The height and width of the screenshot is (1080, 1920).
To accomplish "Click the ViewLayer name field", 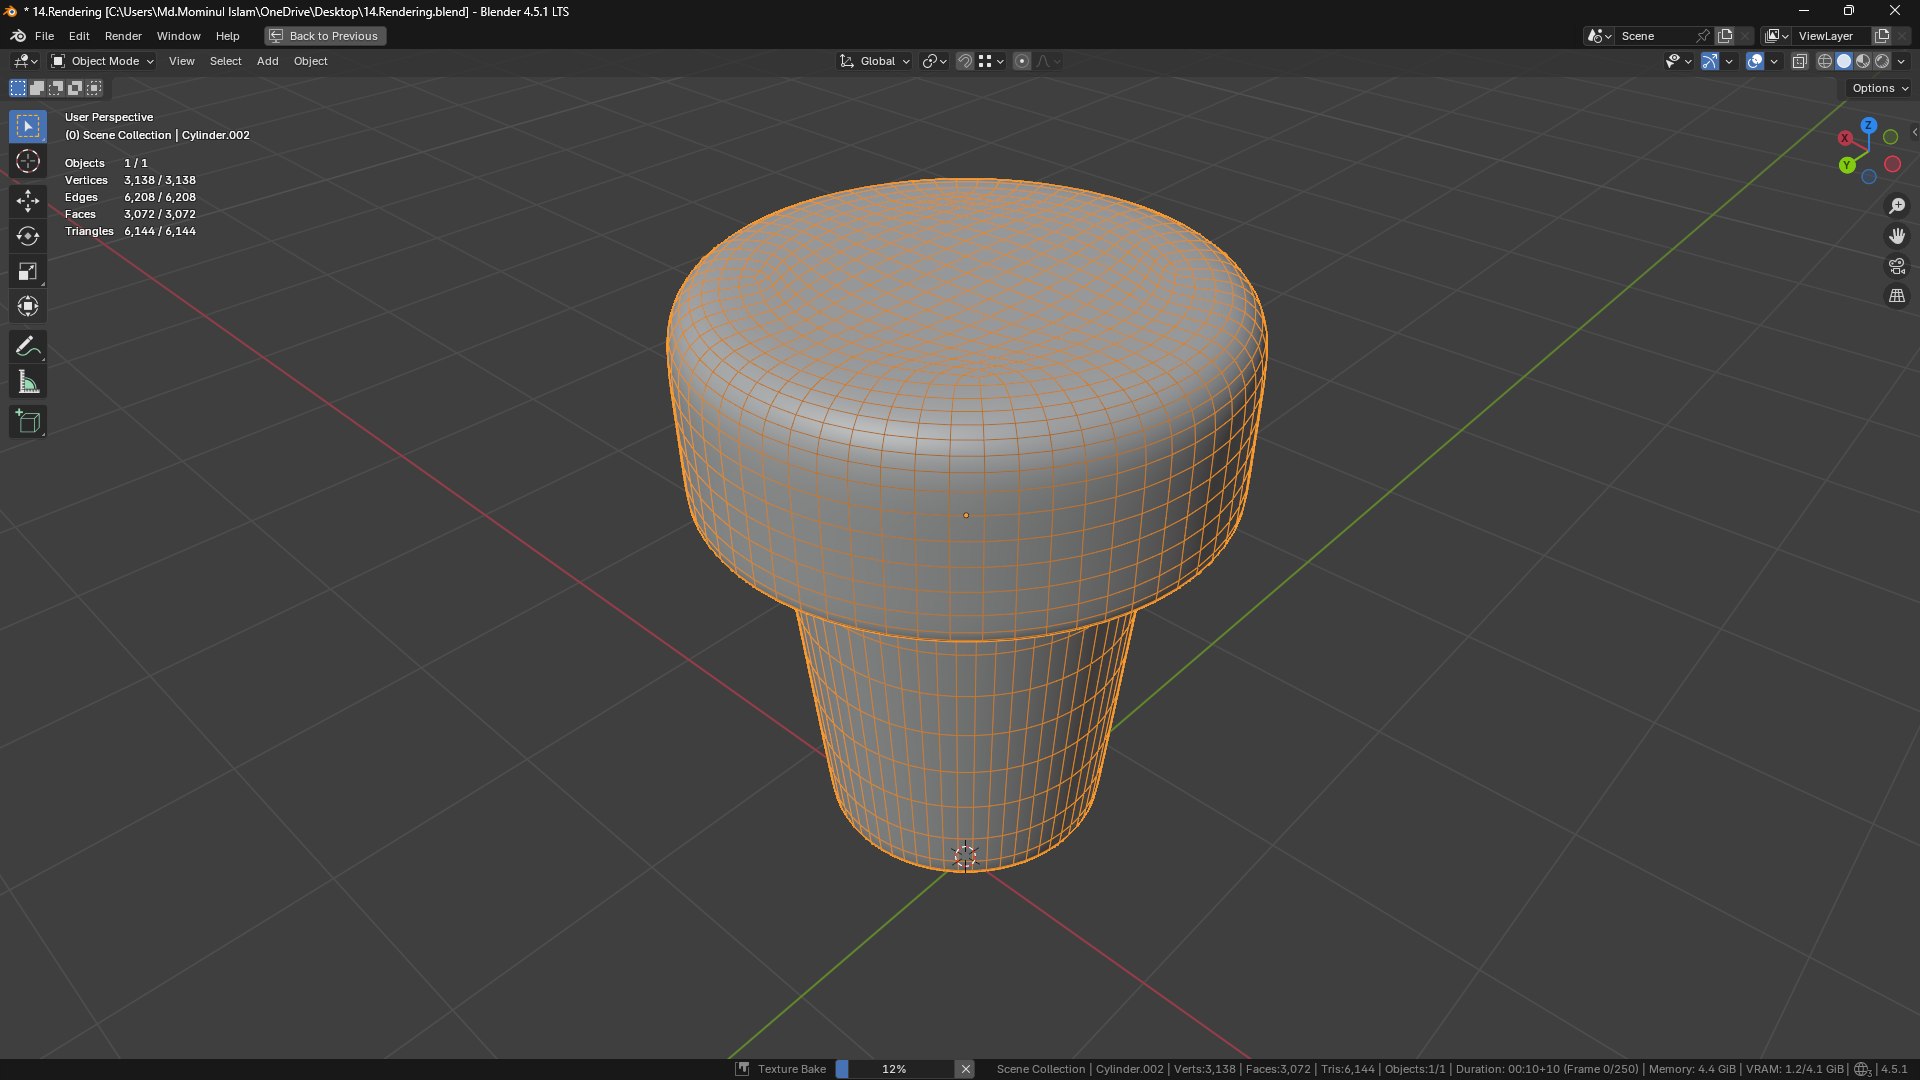I will point(1830,36).
